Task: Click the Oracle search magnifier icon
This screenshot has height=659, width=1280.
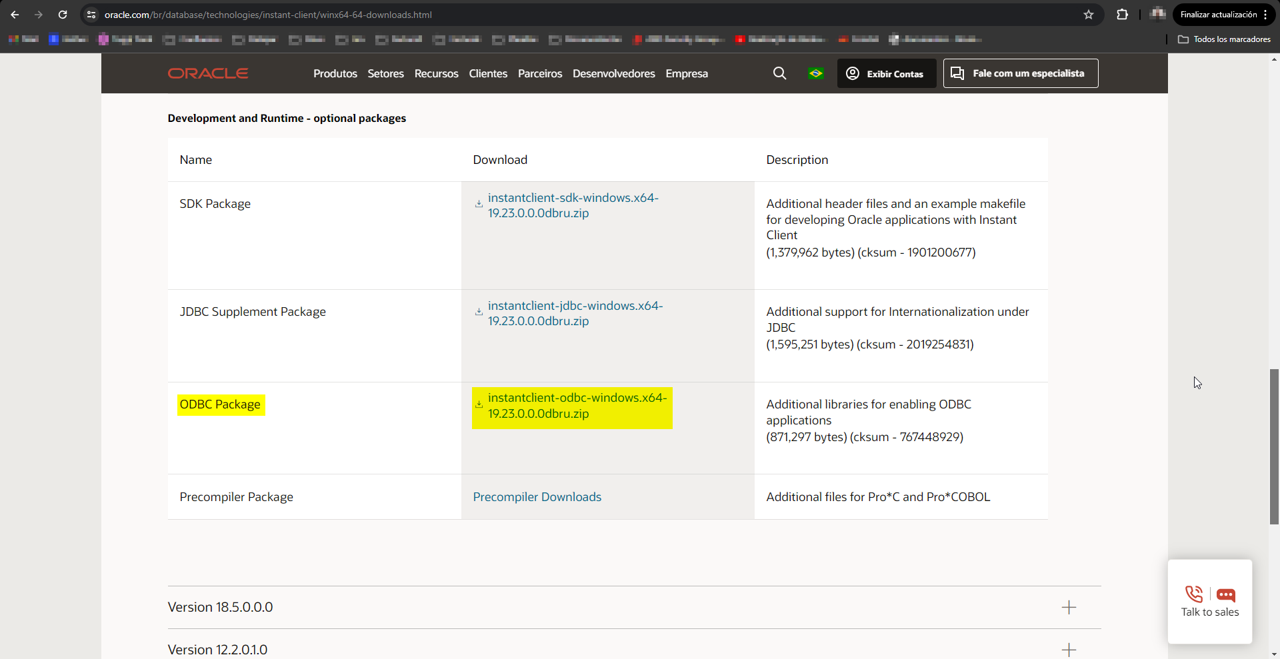Action: point(779,73)
